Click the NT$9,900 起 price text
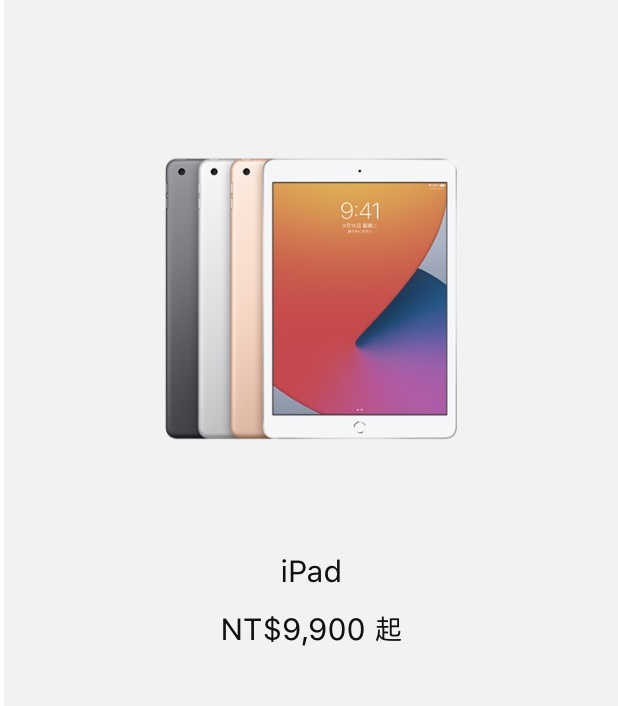The width and height of the screenshot is (618, 706). [x=311, y=629]
